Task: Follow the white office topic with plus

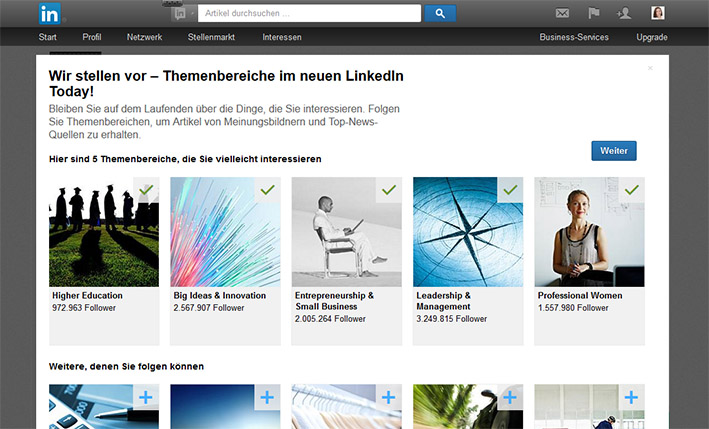Action: [632, 397]
